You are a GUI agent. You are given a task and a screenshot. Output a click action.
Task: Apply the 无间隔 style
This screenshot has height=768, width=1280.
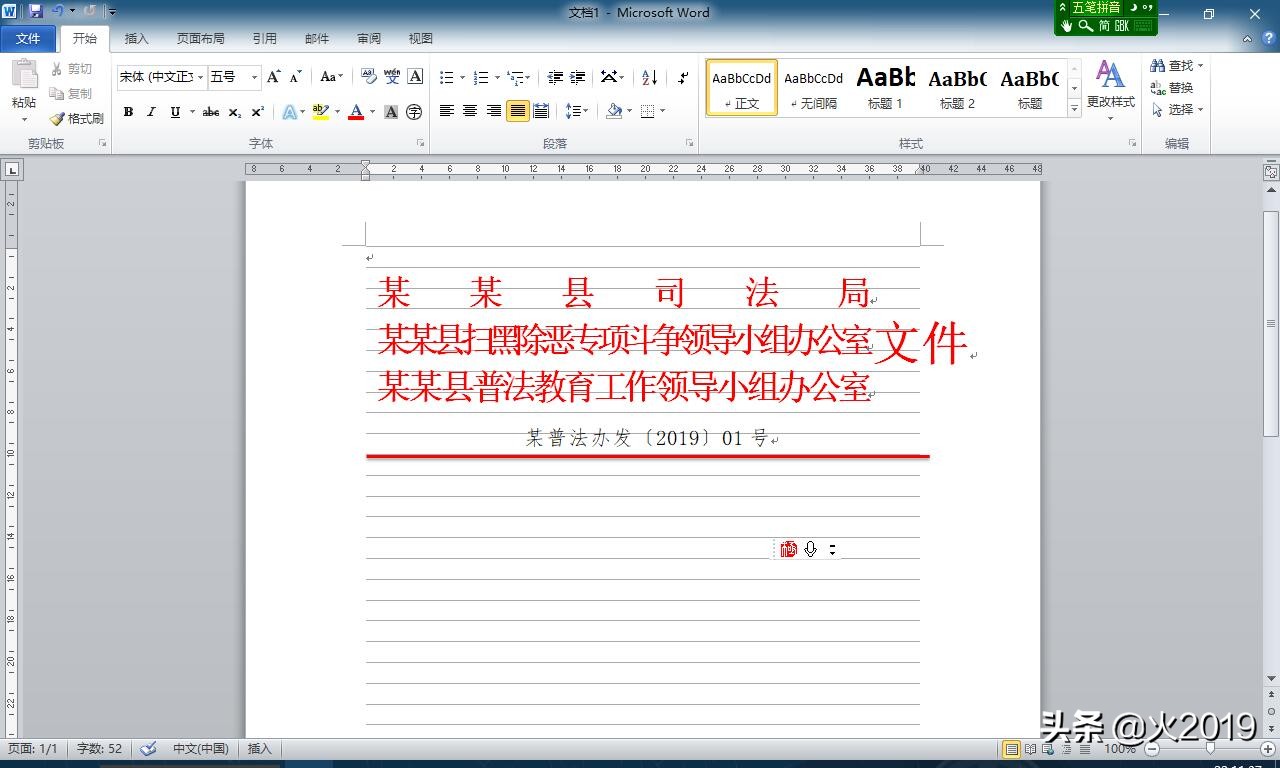(x=813, y=87)
